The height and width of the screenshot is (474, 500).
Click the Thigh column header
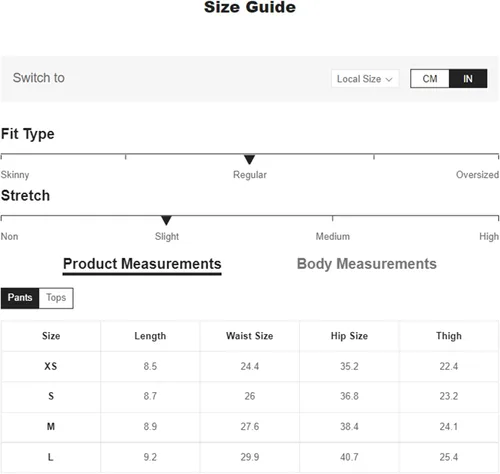(449, 336)
